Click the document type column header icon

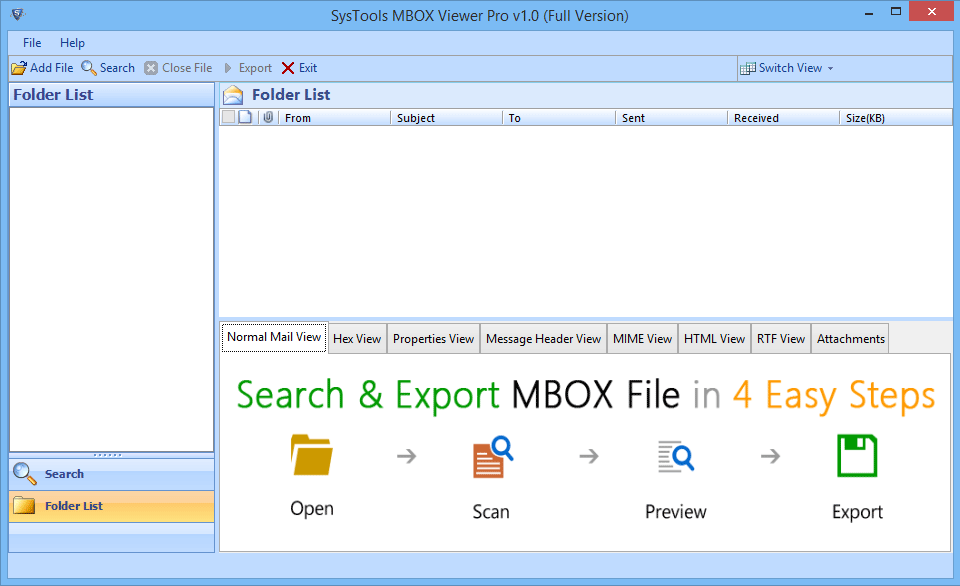pyautogui.click(x=245, y=117)
